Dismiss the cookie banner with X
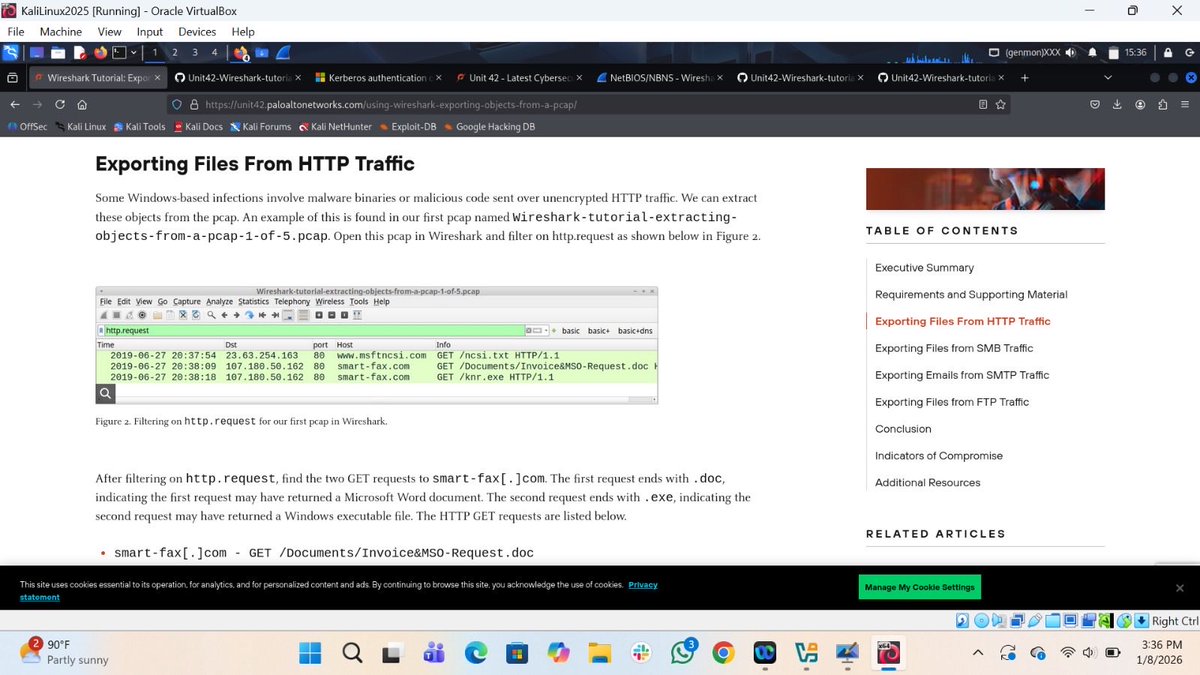The image size is (1200, 675). [1180, 587]
